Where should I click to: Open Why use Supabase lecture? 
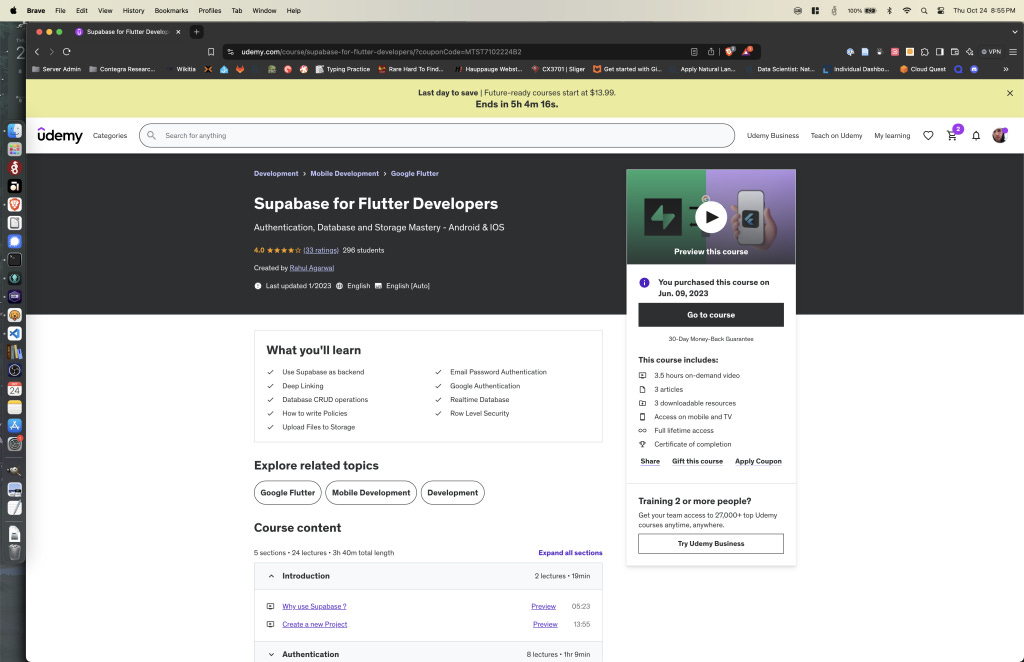tap(314, 606)
